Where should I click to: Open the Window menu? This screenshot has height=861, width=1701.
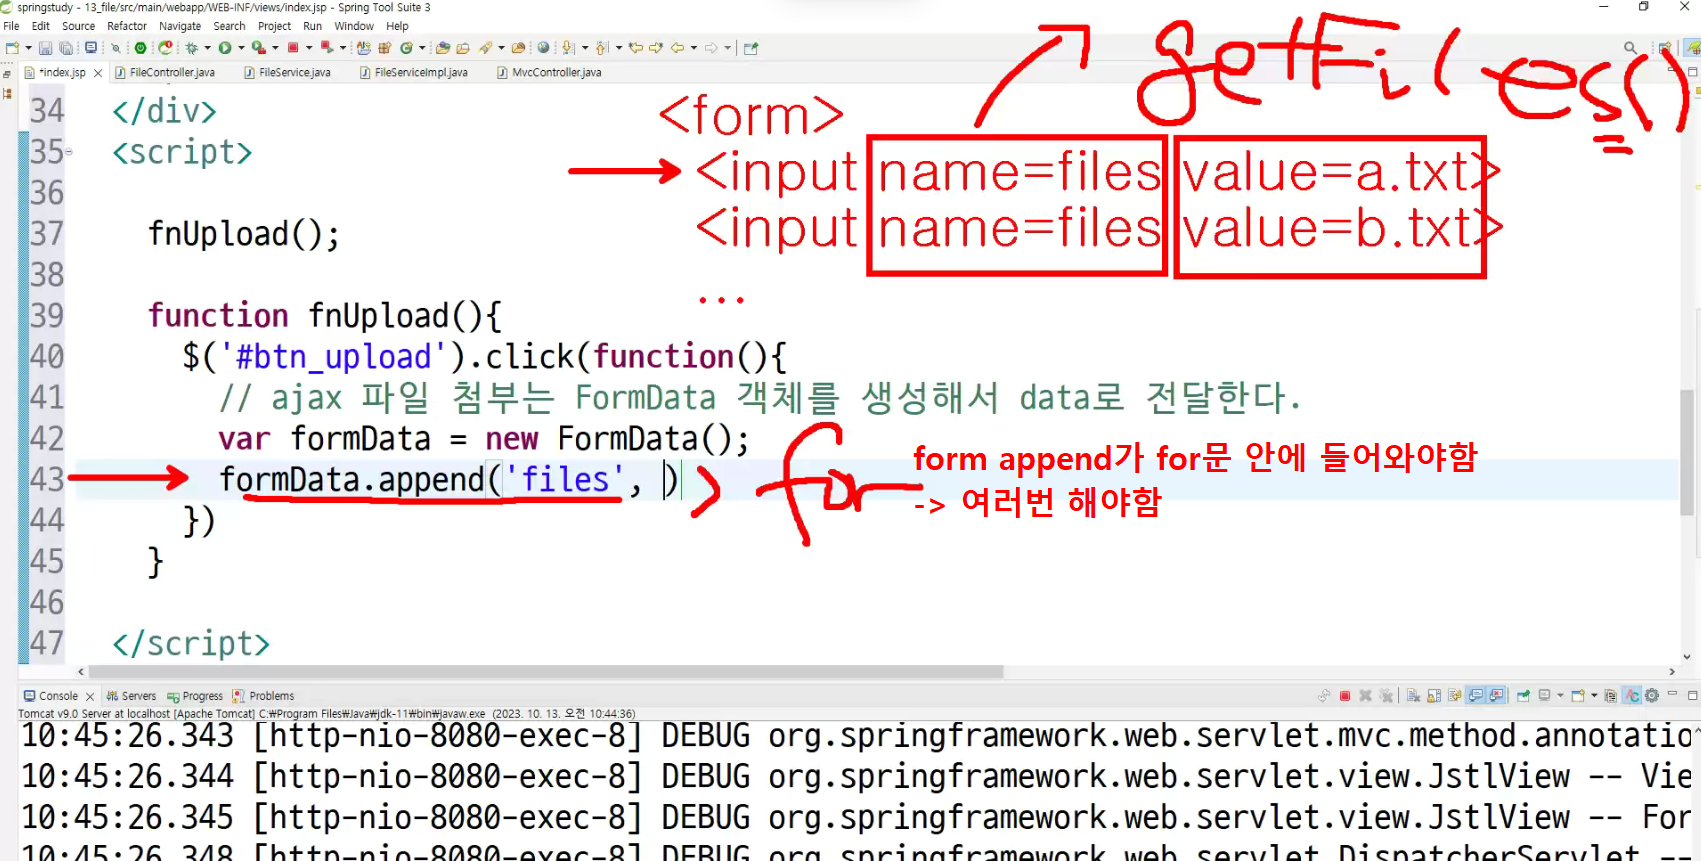pyautogui.click(x=354, y=26)
